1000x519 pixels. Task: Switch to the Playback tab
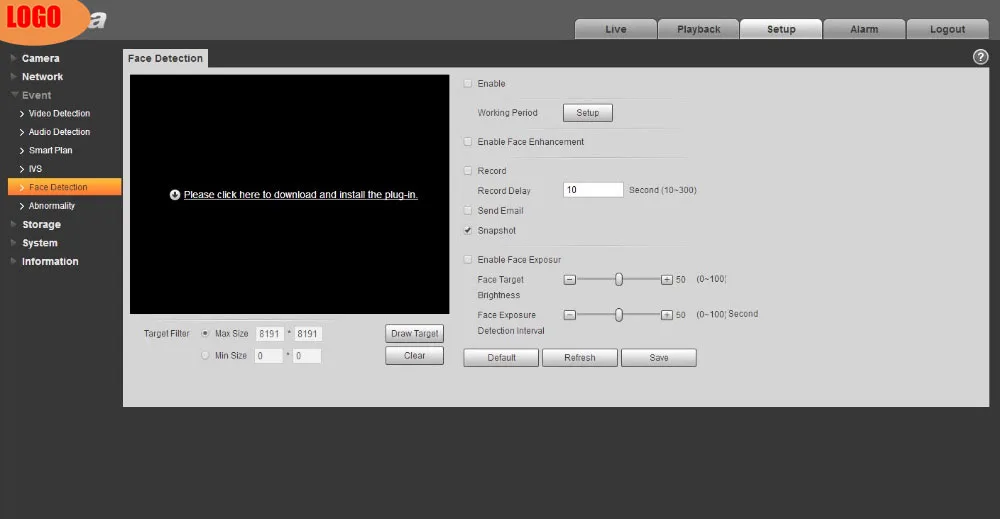tap(698, 29)
